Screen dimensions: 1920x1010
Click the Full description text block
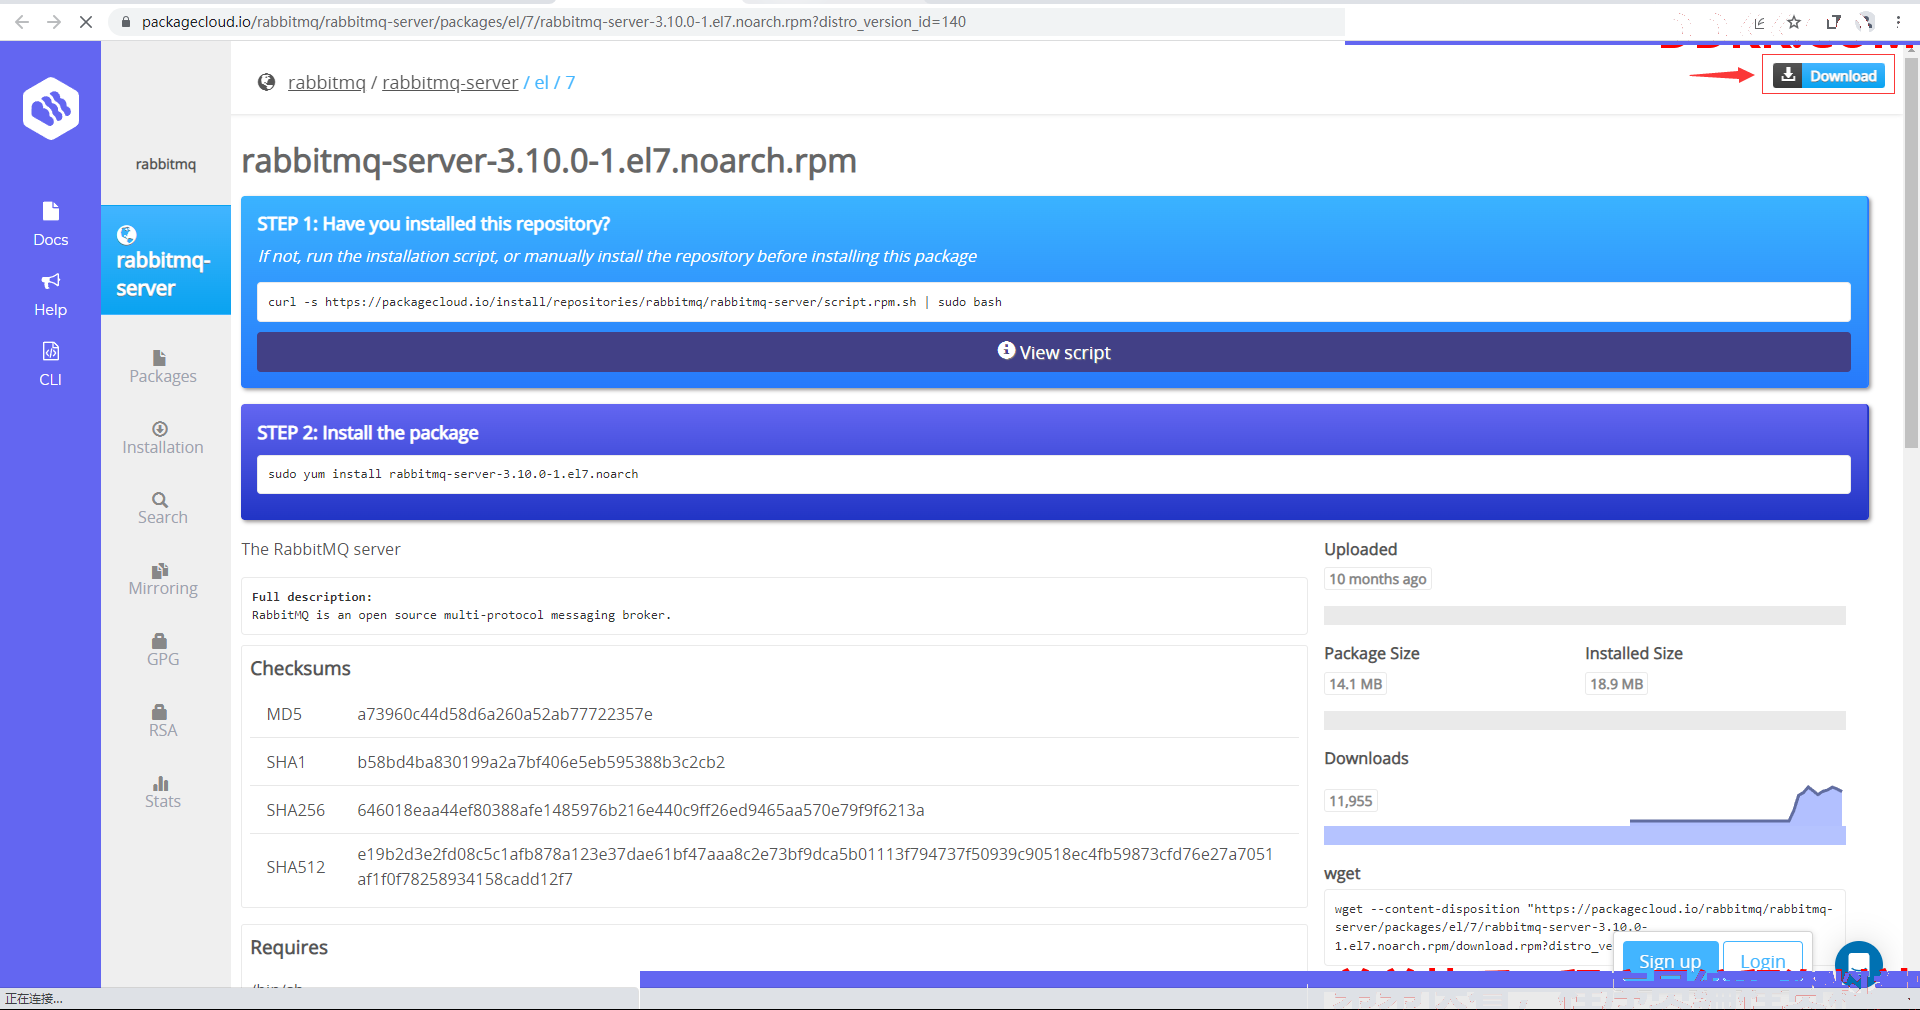[774, 606]
